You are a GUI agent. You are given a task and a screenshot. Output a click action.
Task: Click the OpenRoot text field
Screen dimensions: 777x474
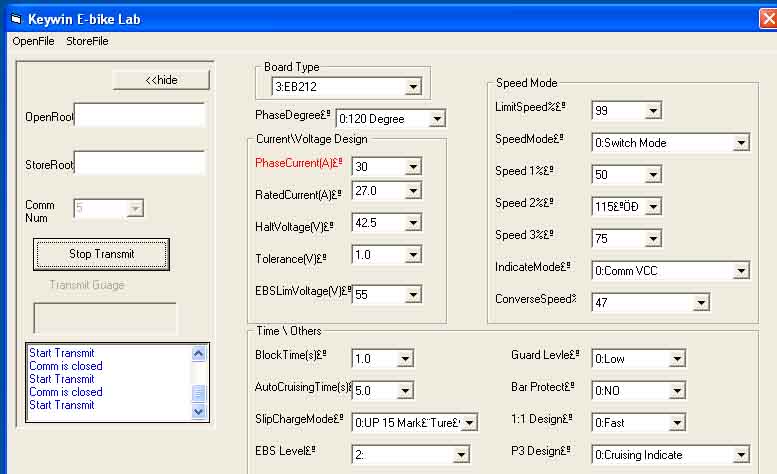coord(140,116)
